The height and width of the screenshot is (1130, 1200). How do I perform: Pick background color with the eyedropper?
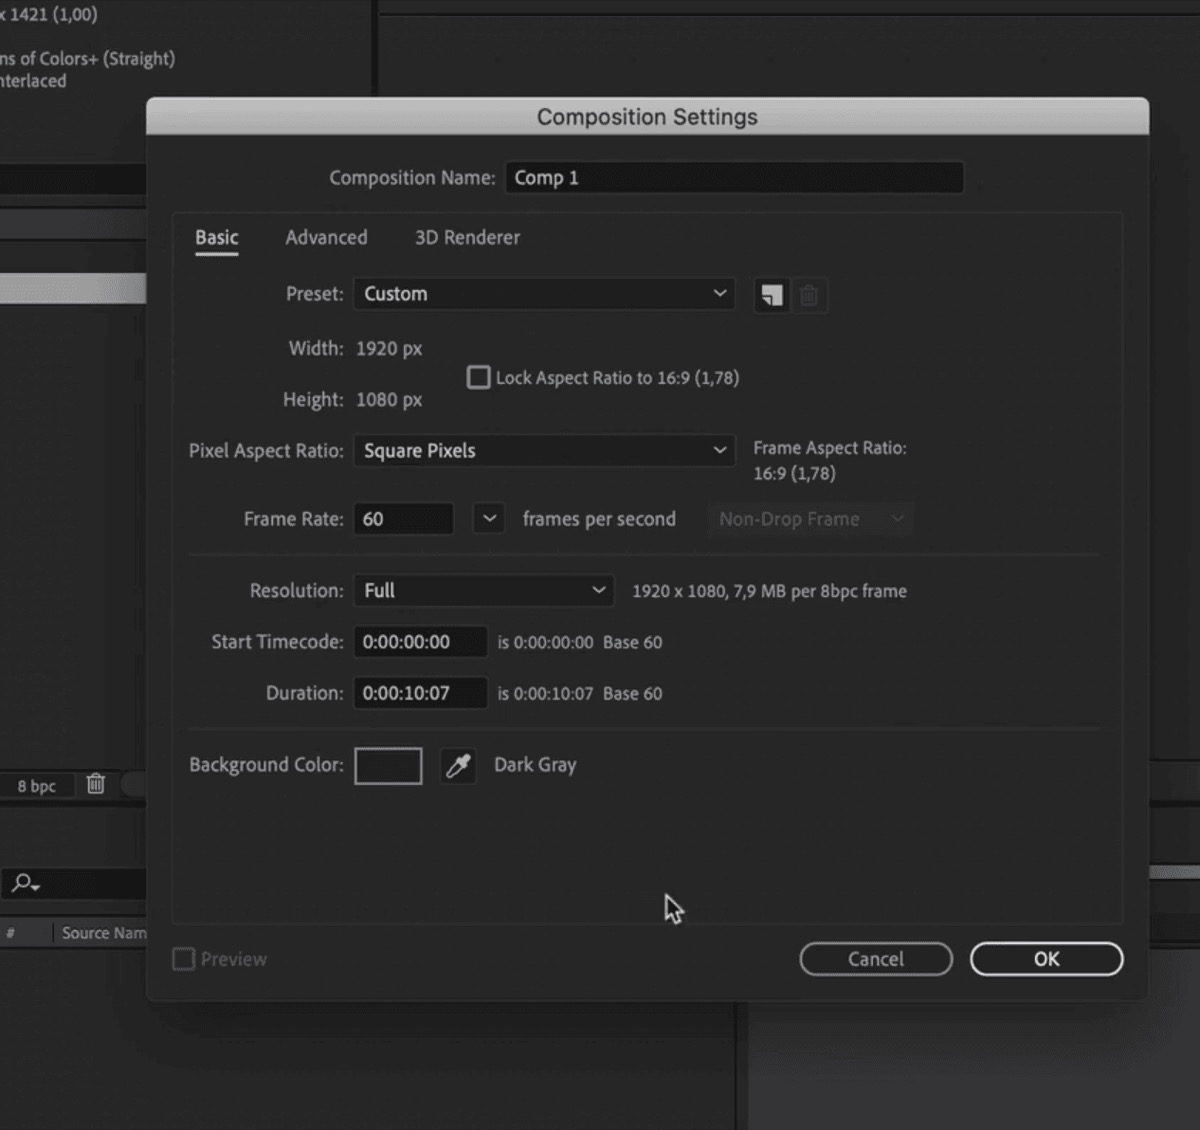click(458, 766)
